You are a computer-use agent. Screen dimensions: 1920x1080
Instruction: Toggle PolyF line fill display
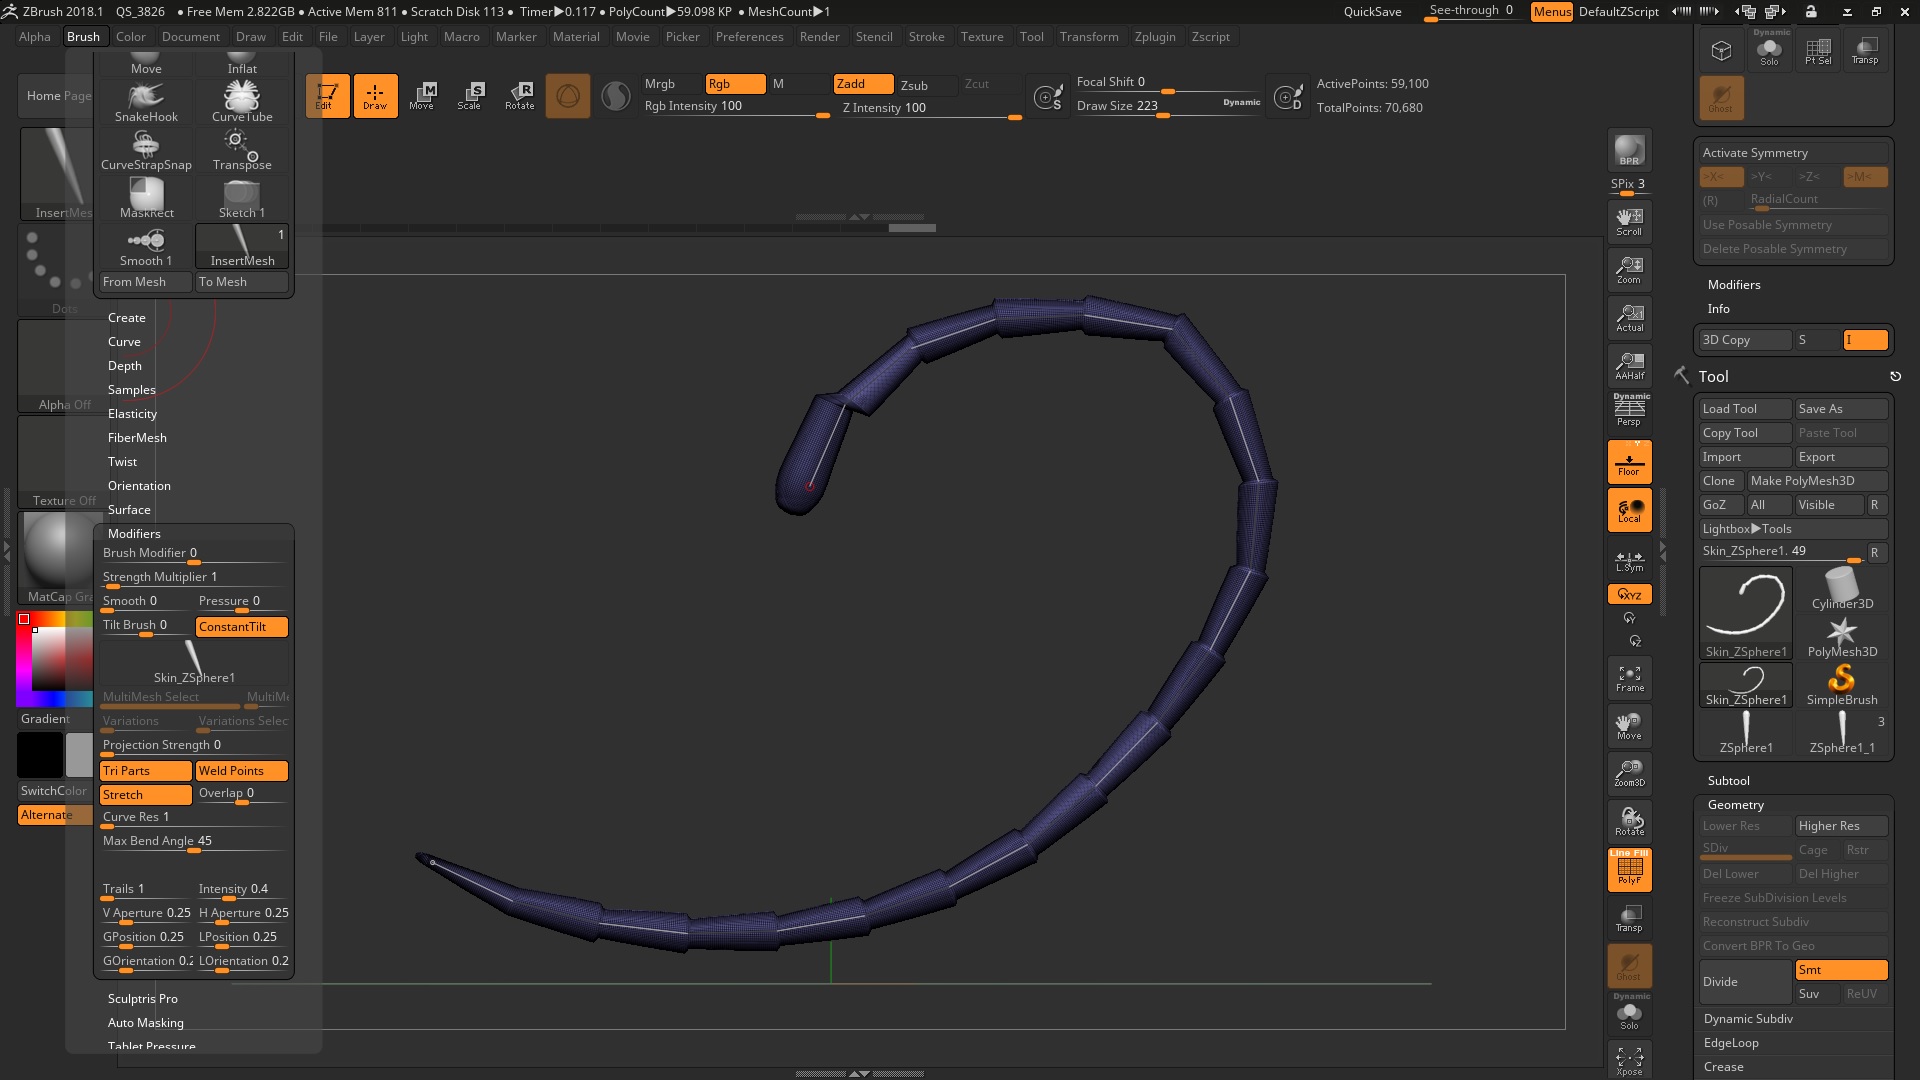1629,870
